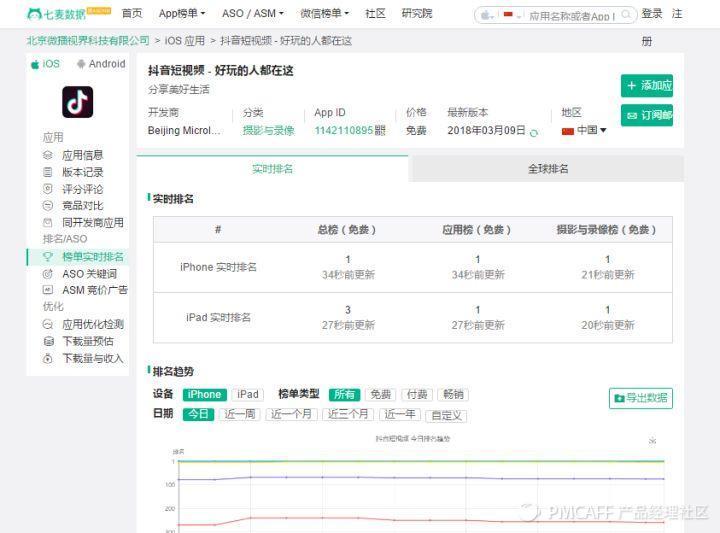Click the search magnifier icon
This screenshot has height=533, width=720.
pyautogui.click(x=626, y=15)
